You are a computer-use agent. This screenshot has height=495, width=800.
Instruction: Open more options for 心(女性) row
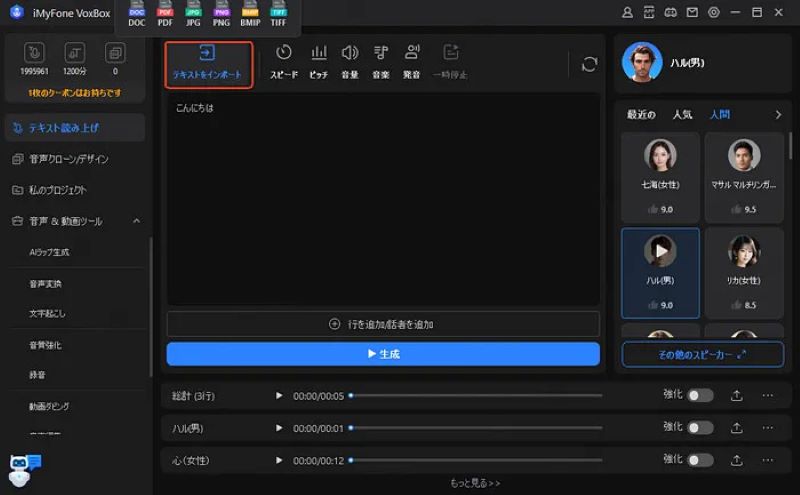pos(767,460)
